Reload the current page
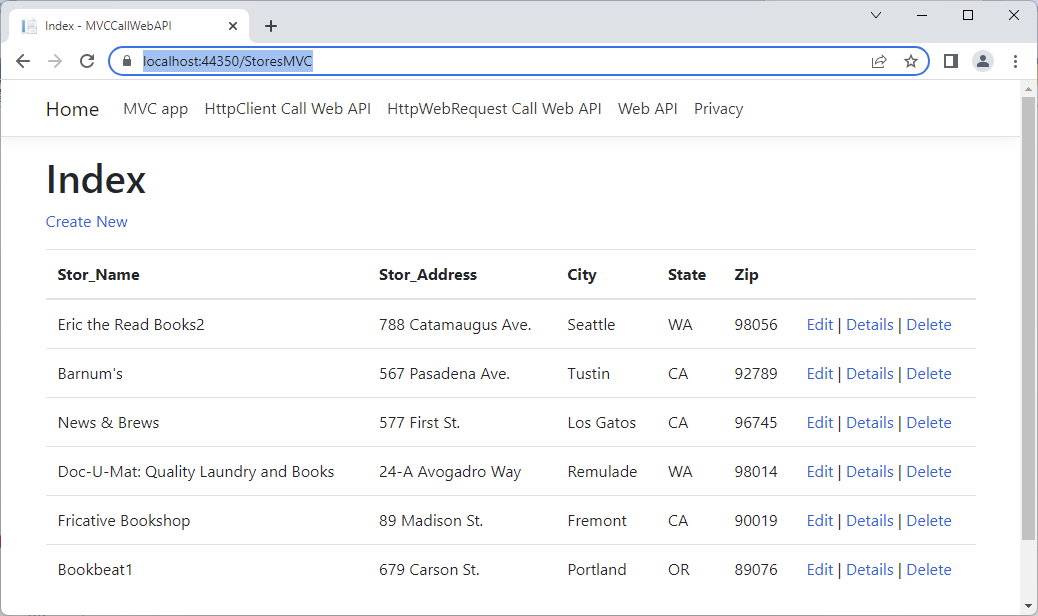1038x616 pixels. tap(87, 61)
